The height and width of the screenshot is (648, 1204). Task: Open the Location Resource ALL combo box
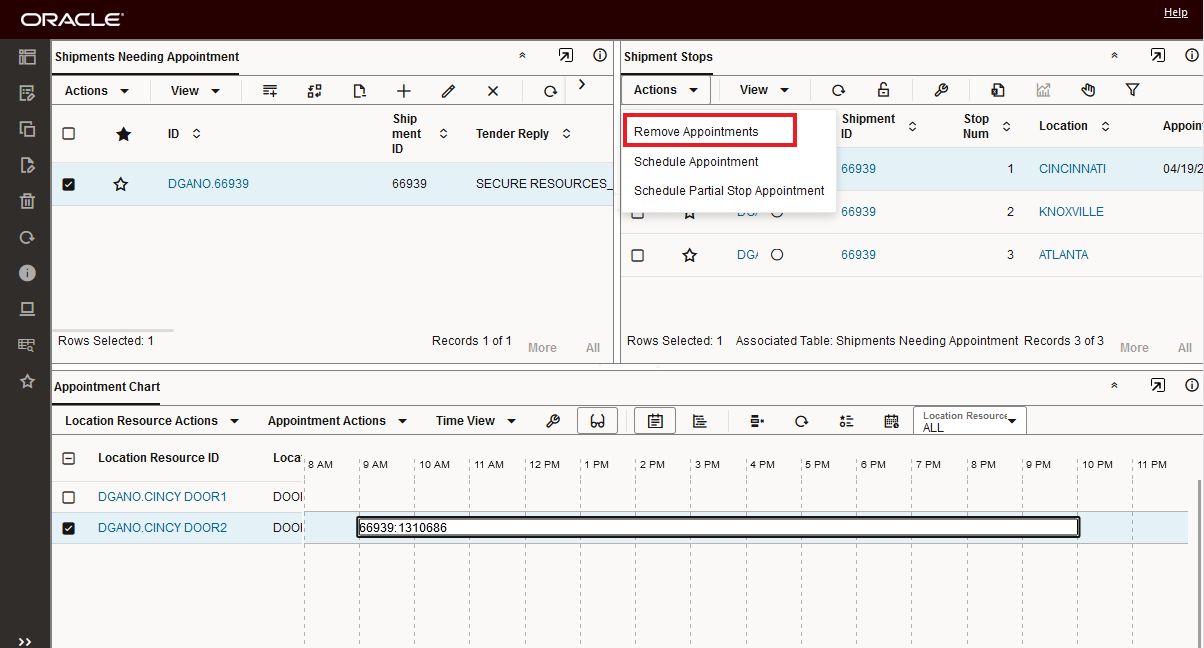(x=969, y=421)
